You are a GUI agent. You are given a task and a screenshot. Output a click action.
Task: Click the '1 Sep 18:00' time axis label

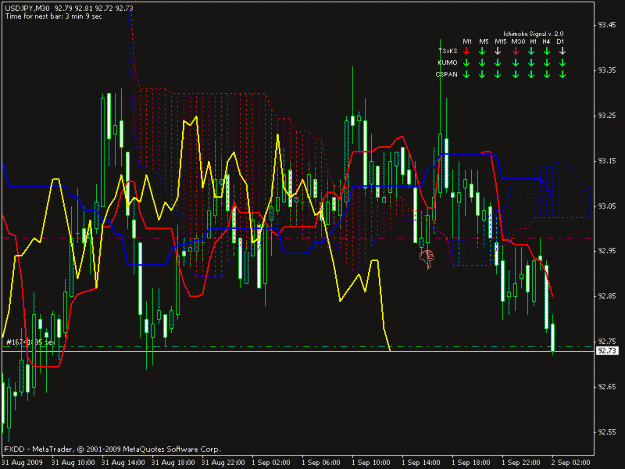point(471,463)
